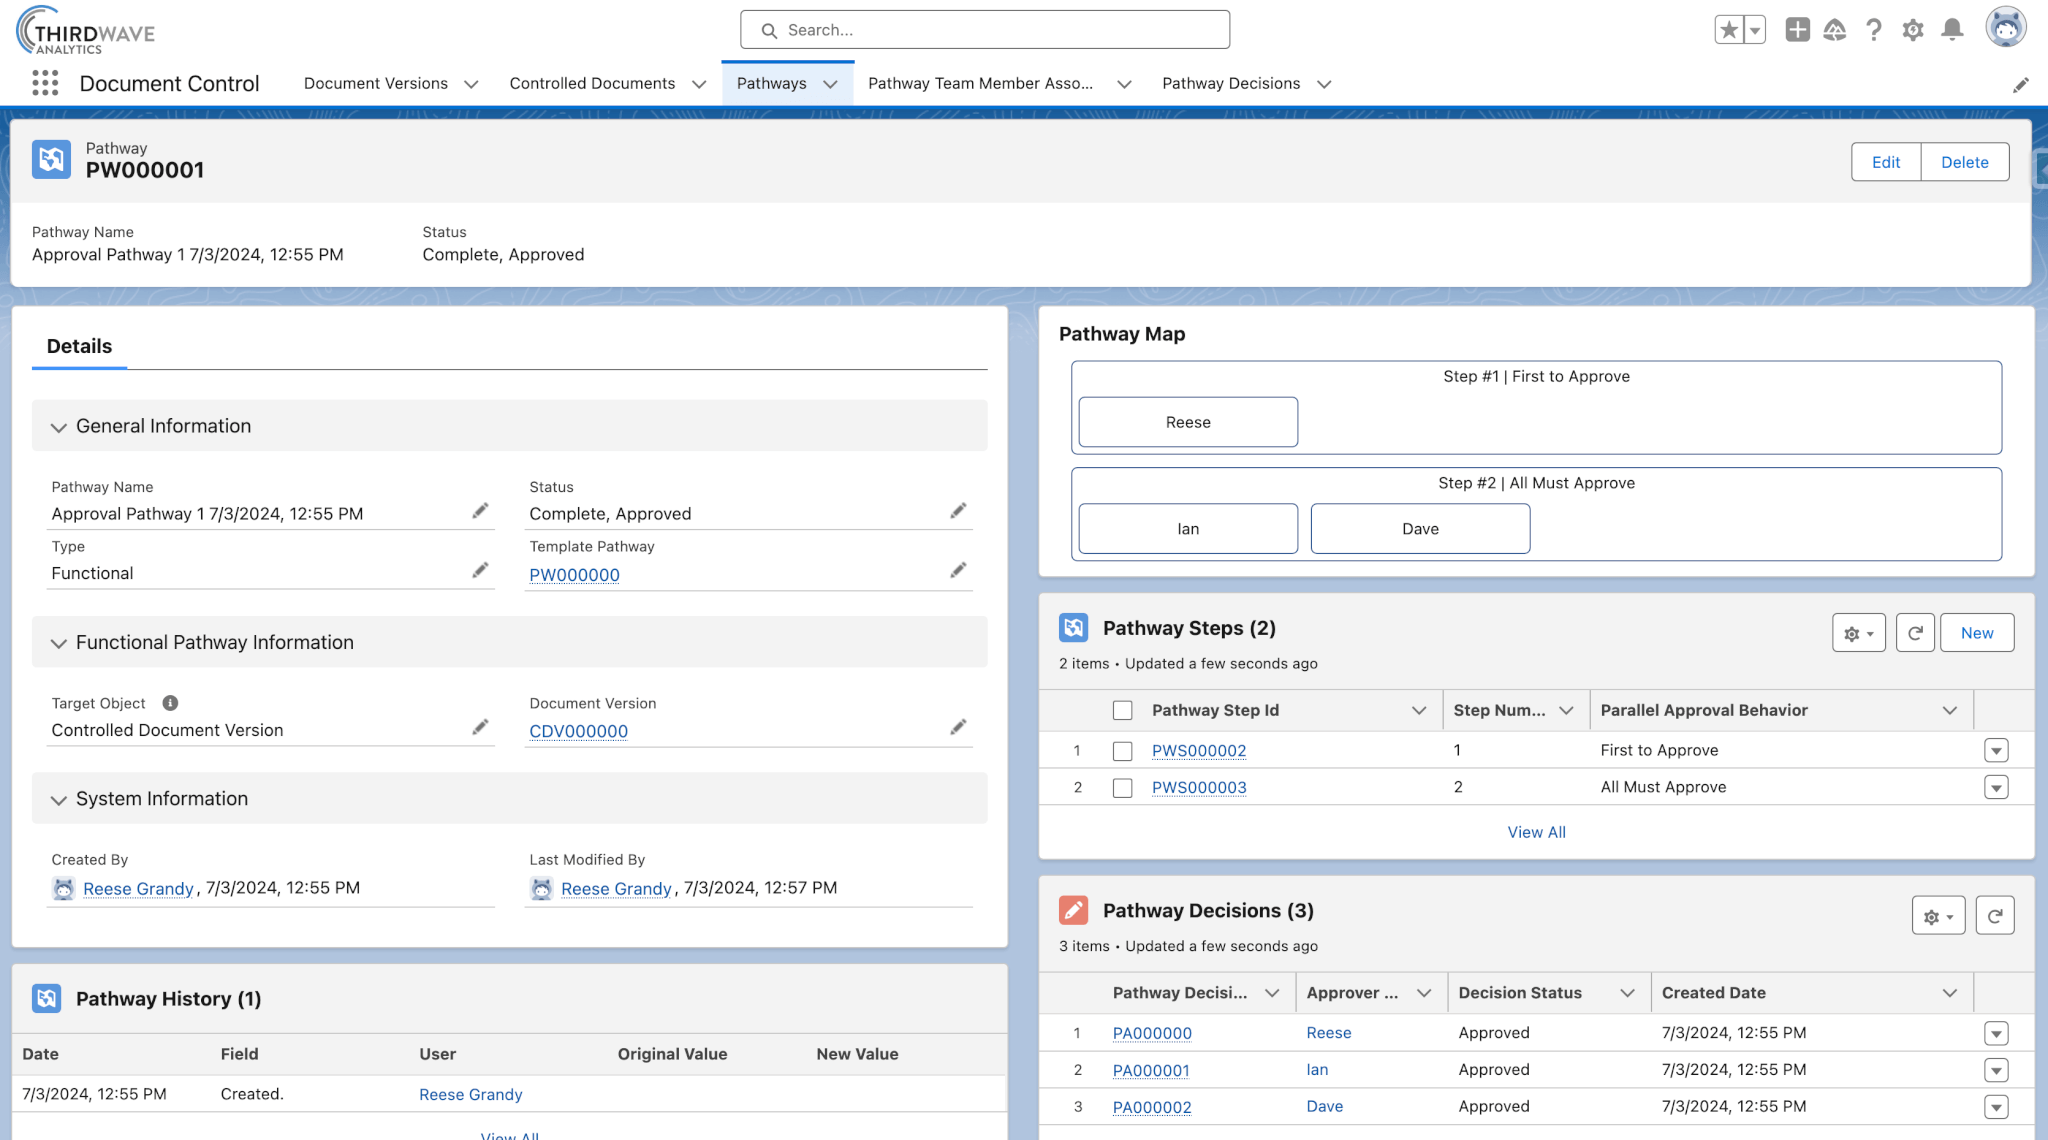This screenshot has height=1140, width=2048.
Task: Open pathway step PWS000003 link
Action: pyautogui.click(x=1199, y=788)
